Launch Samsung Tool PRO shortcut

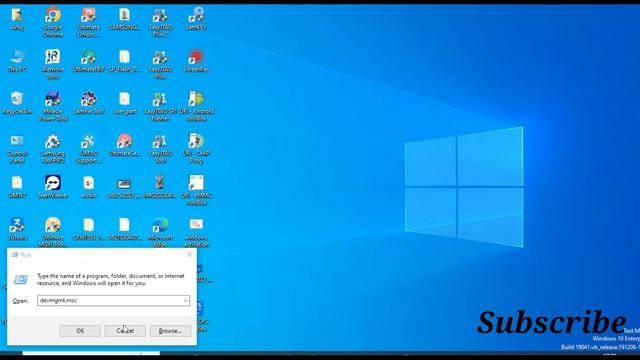pyautogui.click(x=53, y=149)
